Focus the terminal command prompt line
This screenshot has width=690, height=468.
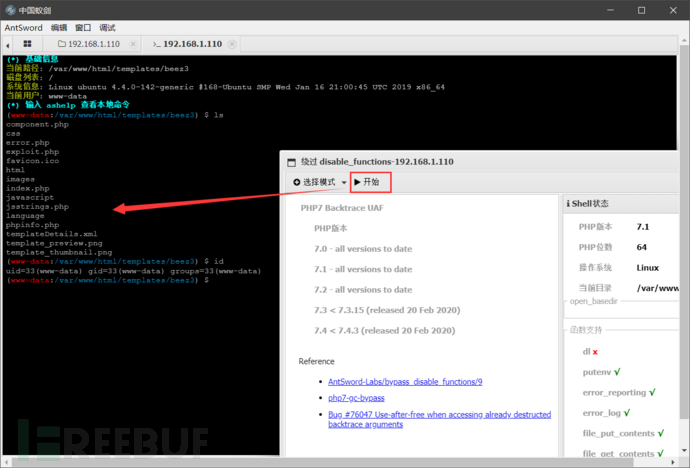coord(108,280)
